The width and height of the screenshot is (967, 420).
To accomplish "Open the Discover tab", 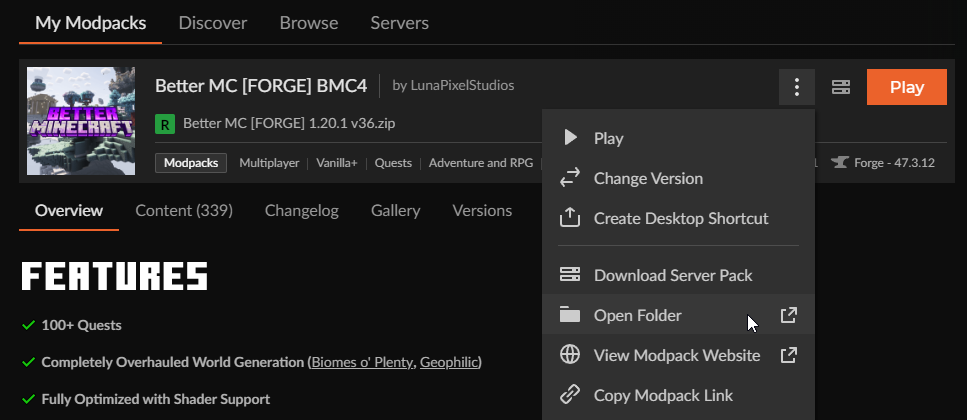I will coord(213,23).
